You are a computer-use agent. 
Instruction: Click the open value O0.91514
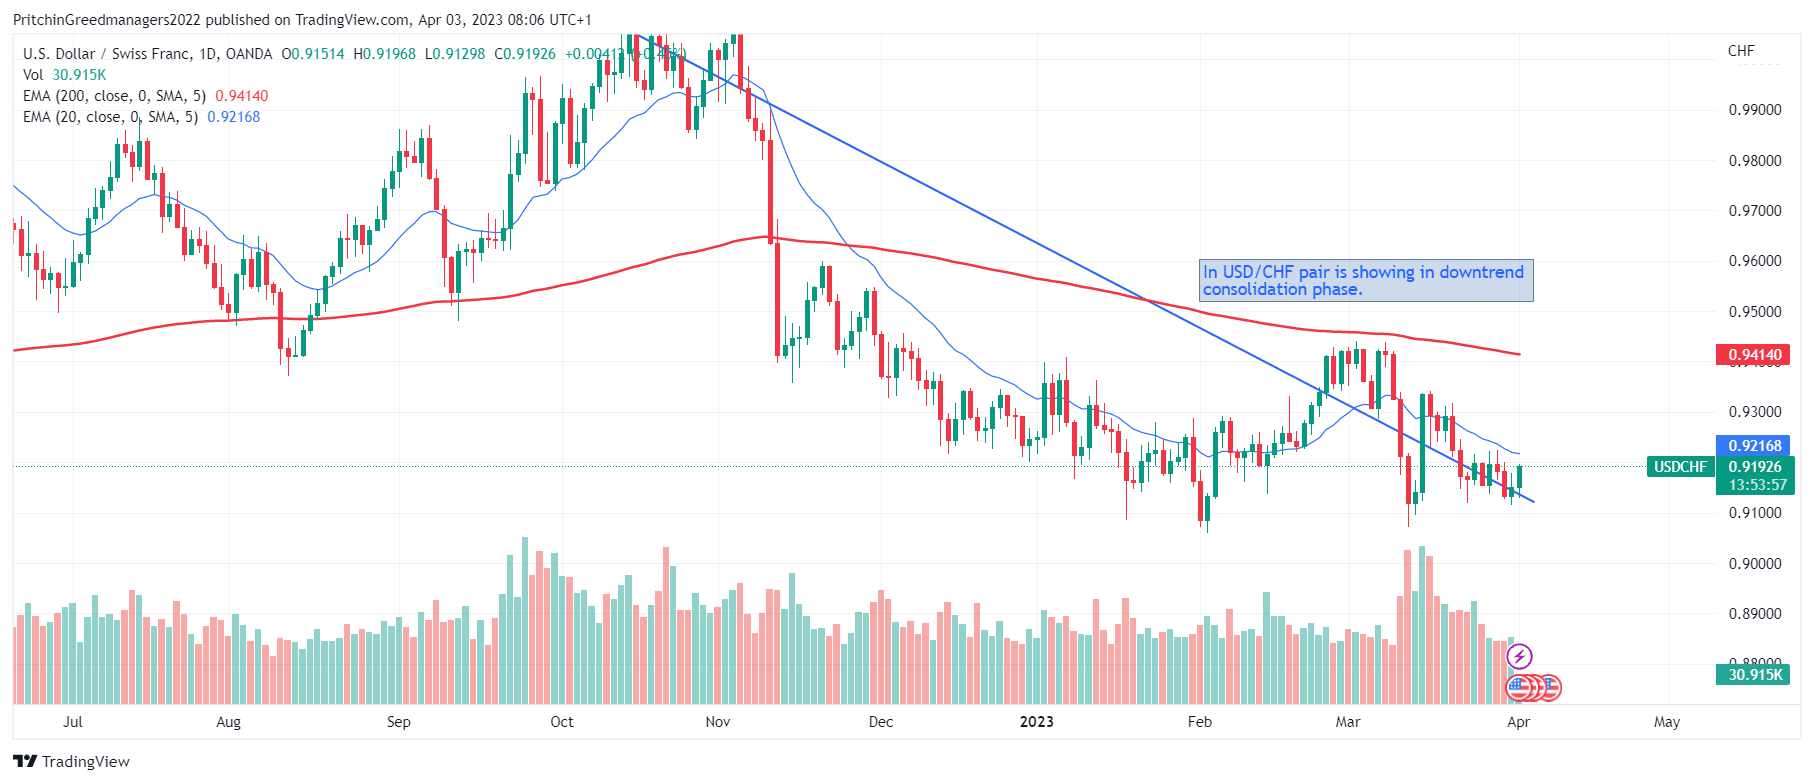tap(313, 54)
